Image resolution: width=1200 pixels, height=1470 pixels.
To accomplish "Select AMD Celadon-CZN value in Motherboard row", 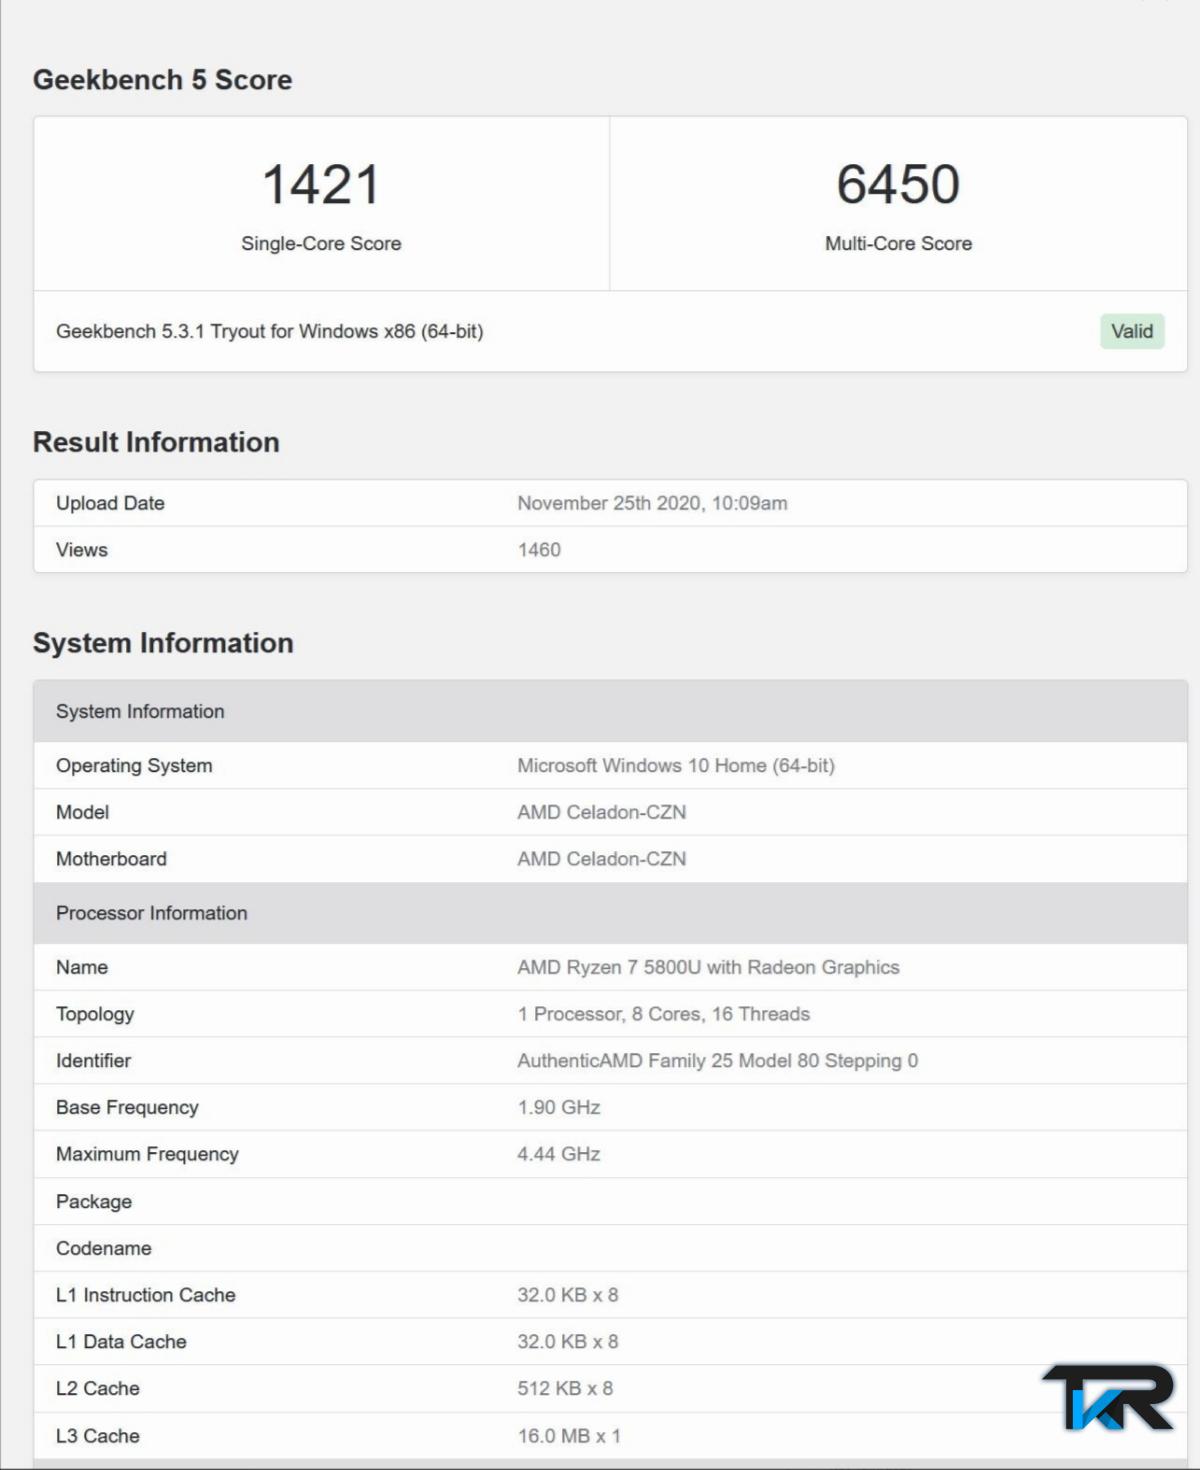I will 602,859.
